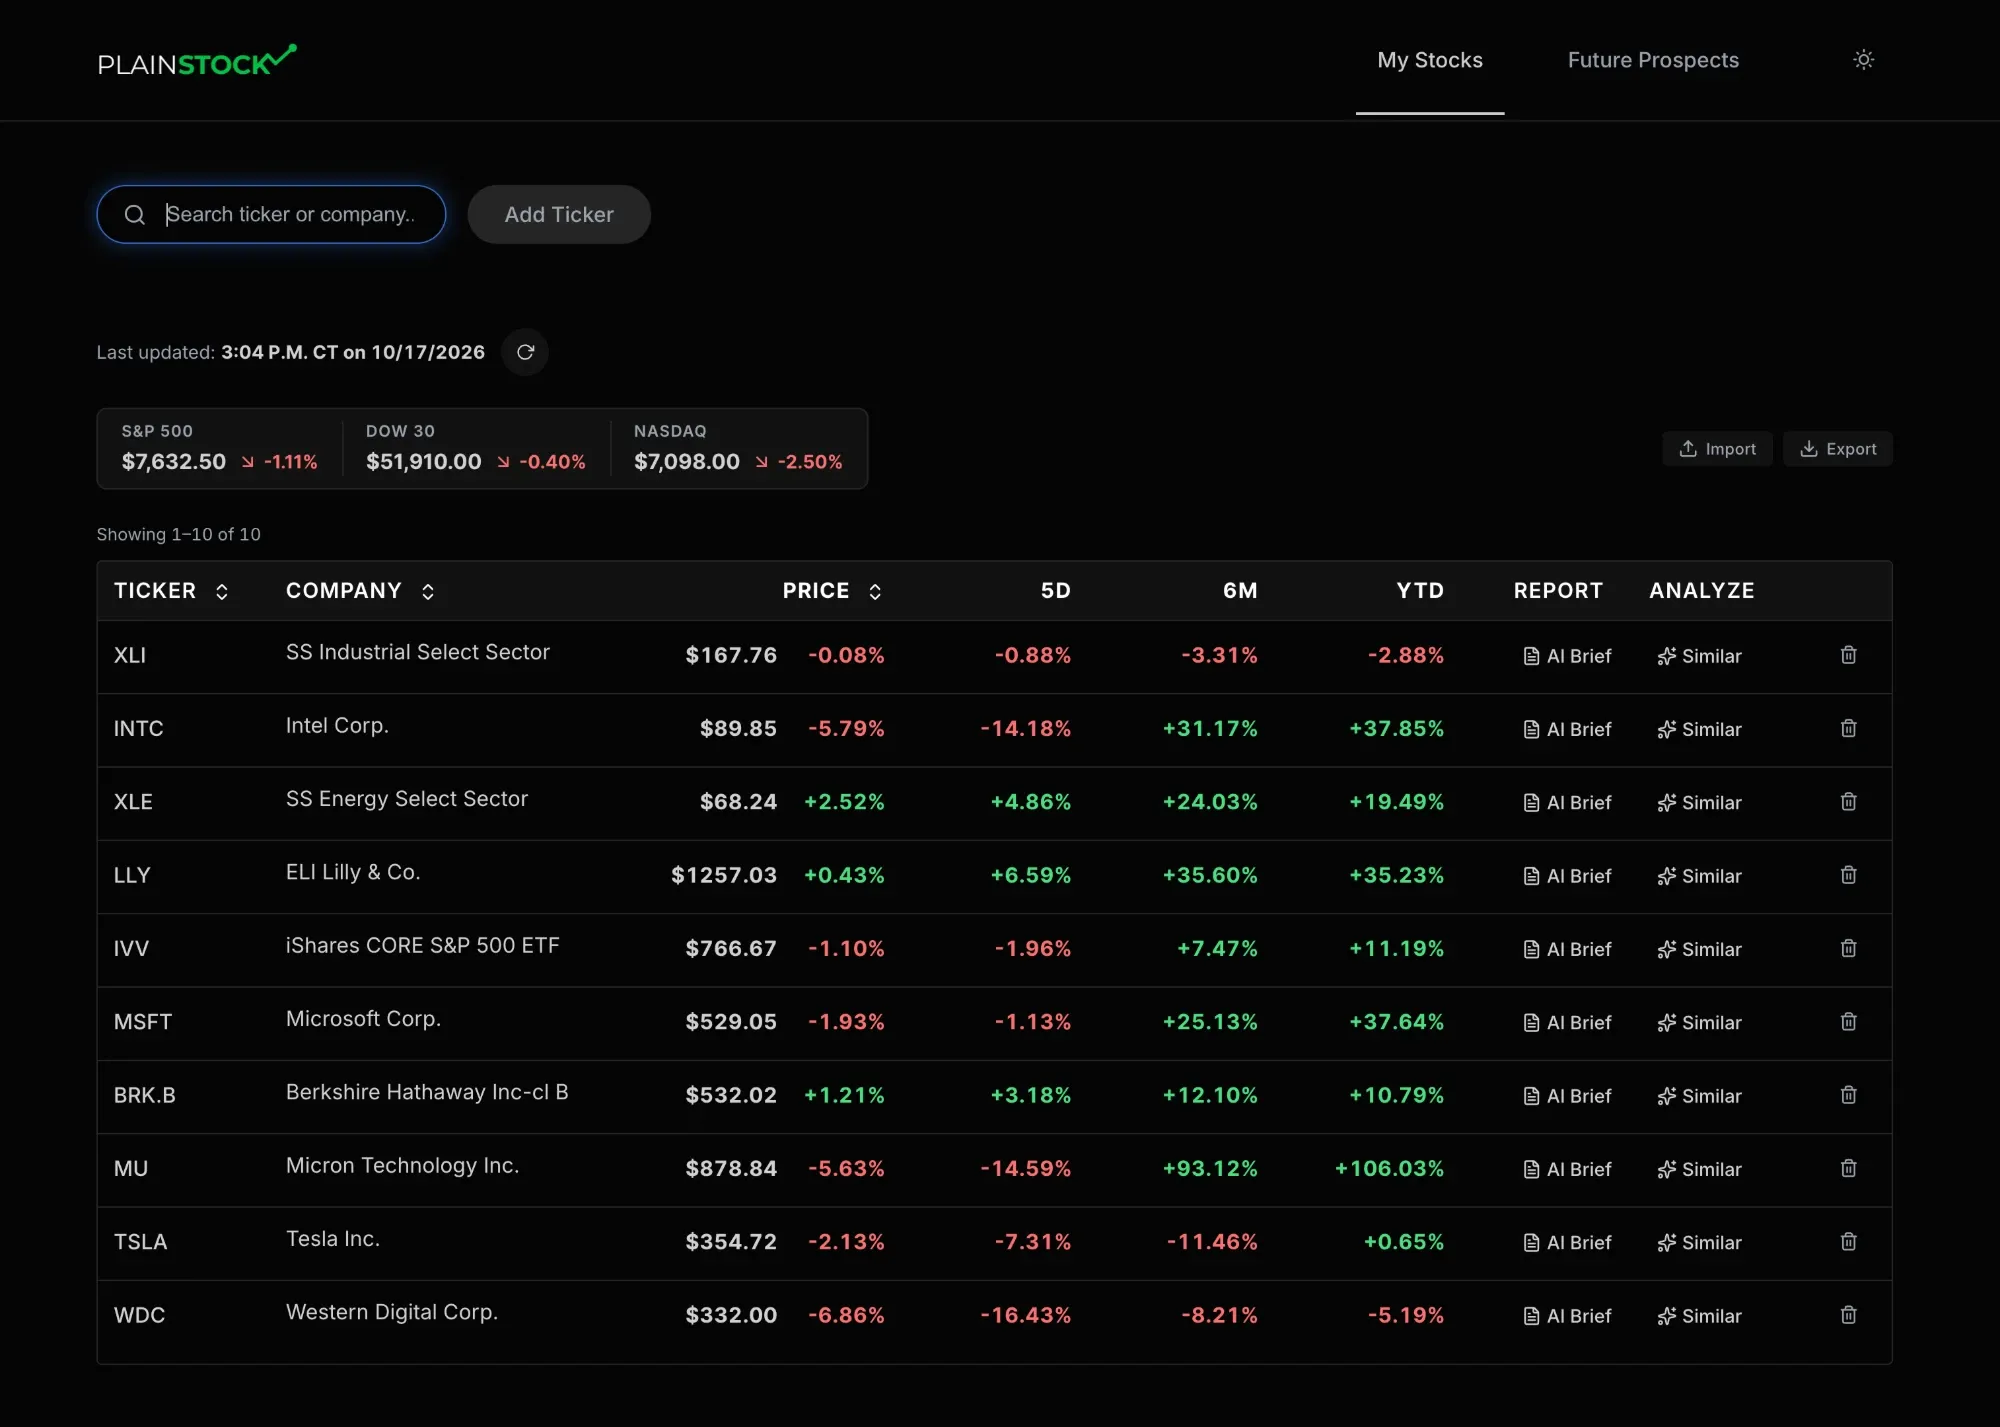Click the Export button
The height and width of the screenshot is (1427, 2000).
(x=1838, y=449)
